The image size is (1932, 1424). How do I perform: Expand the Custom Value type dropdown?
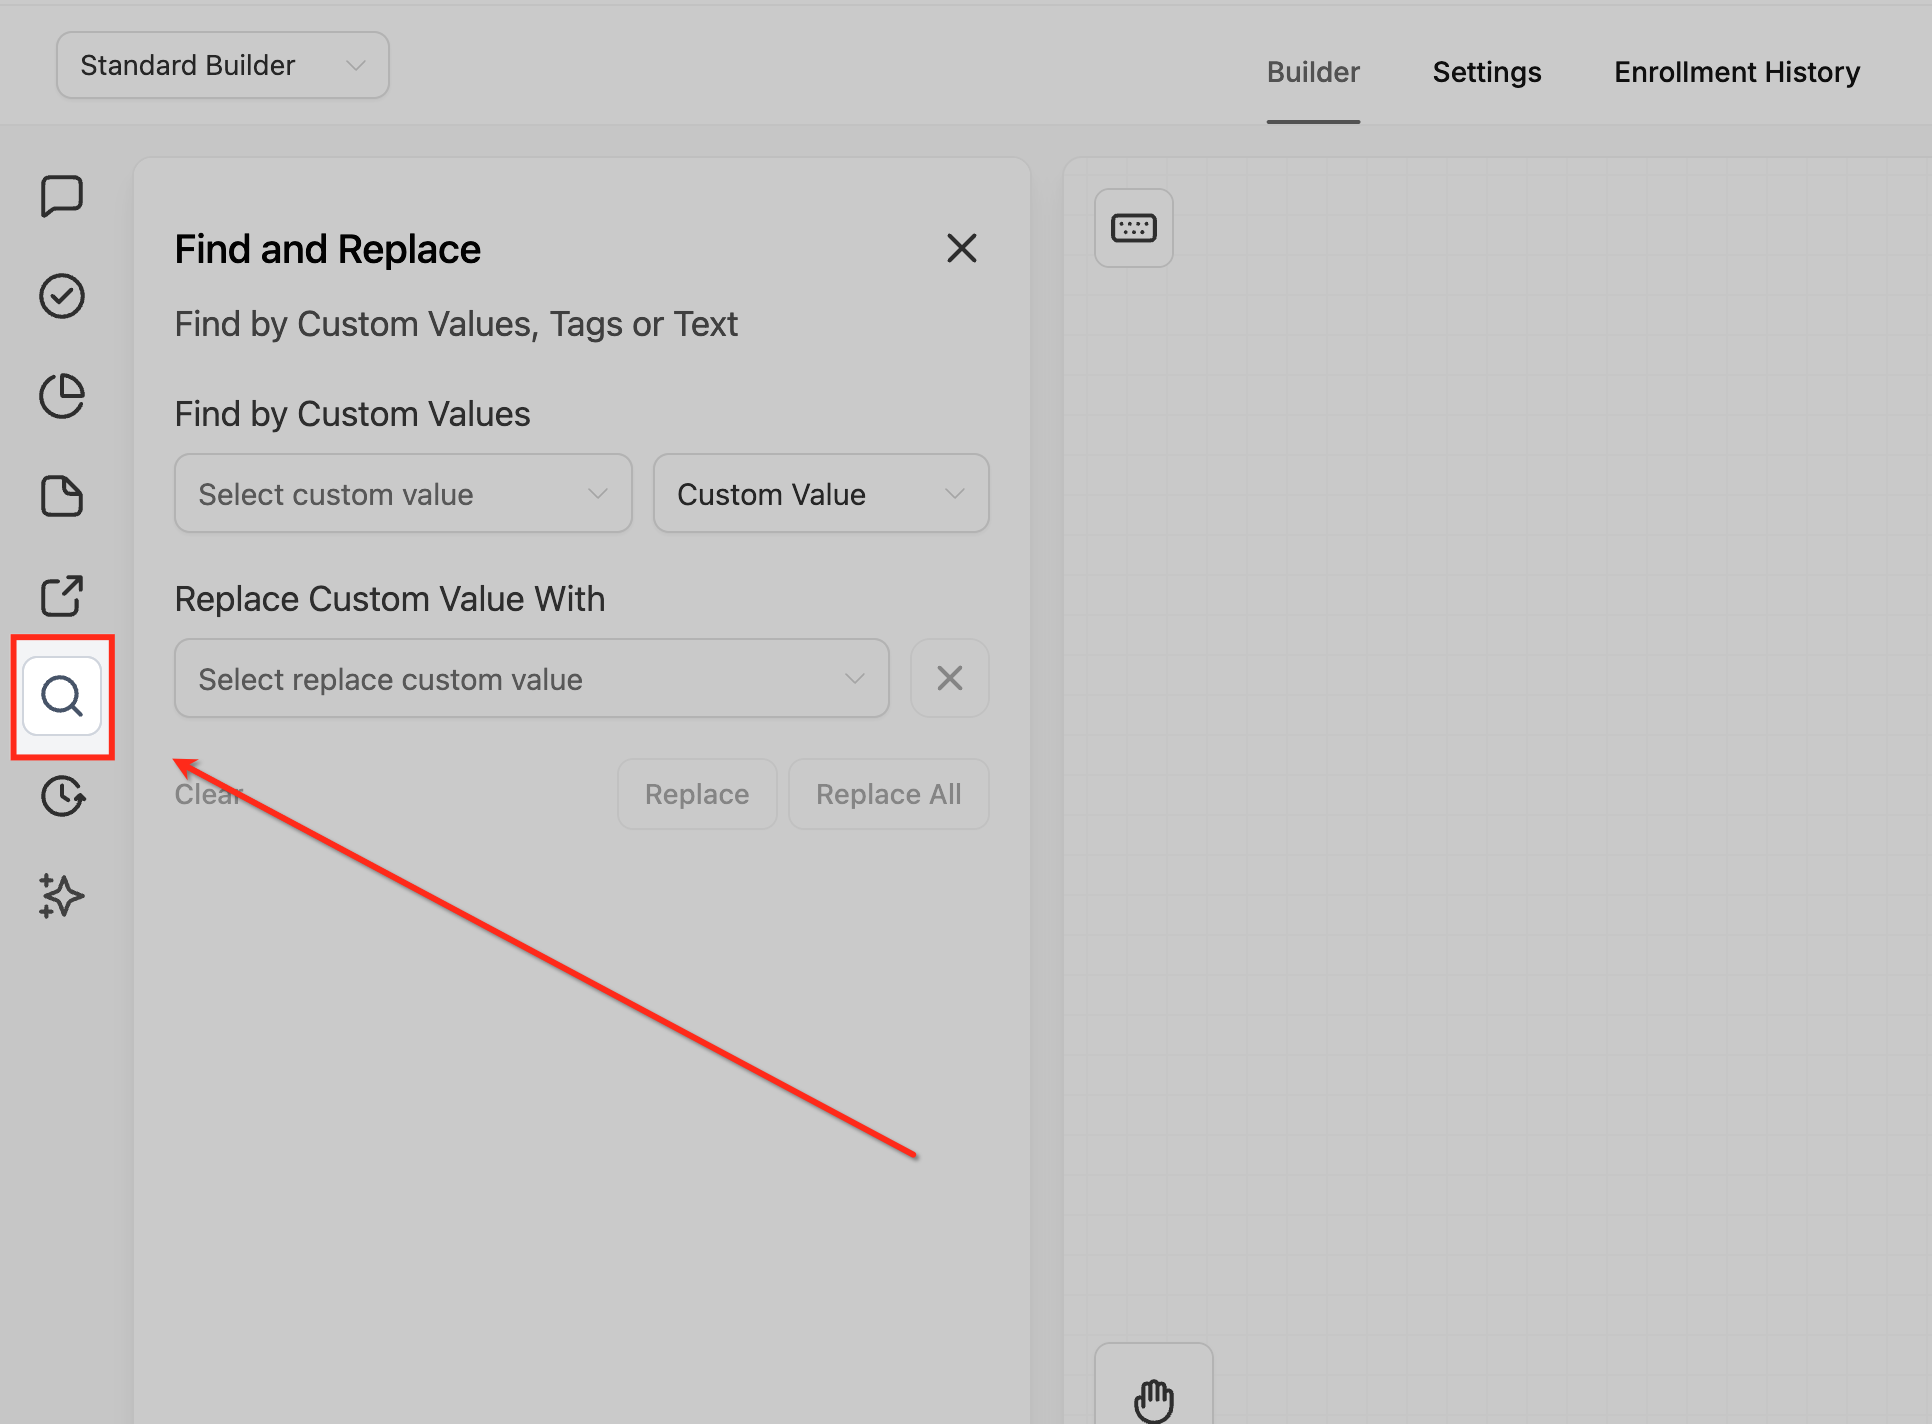pos(820,494)
